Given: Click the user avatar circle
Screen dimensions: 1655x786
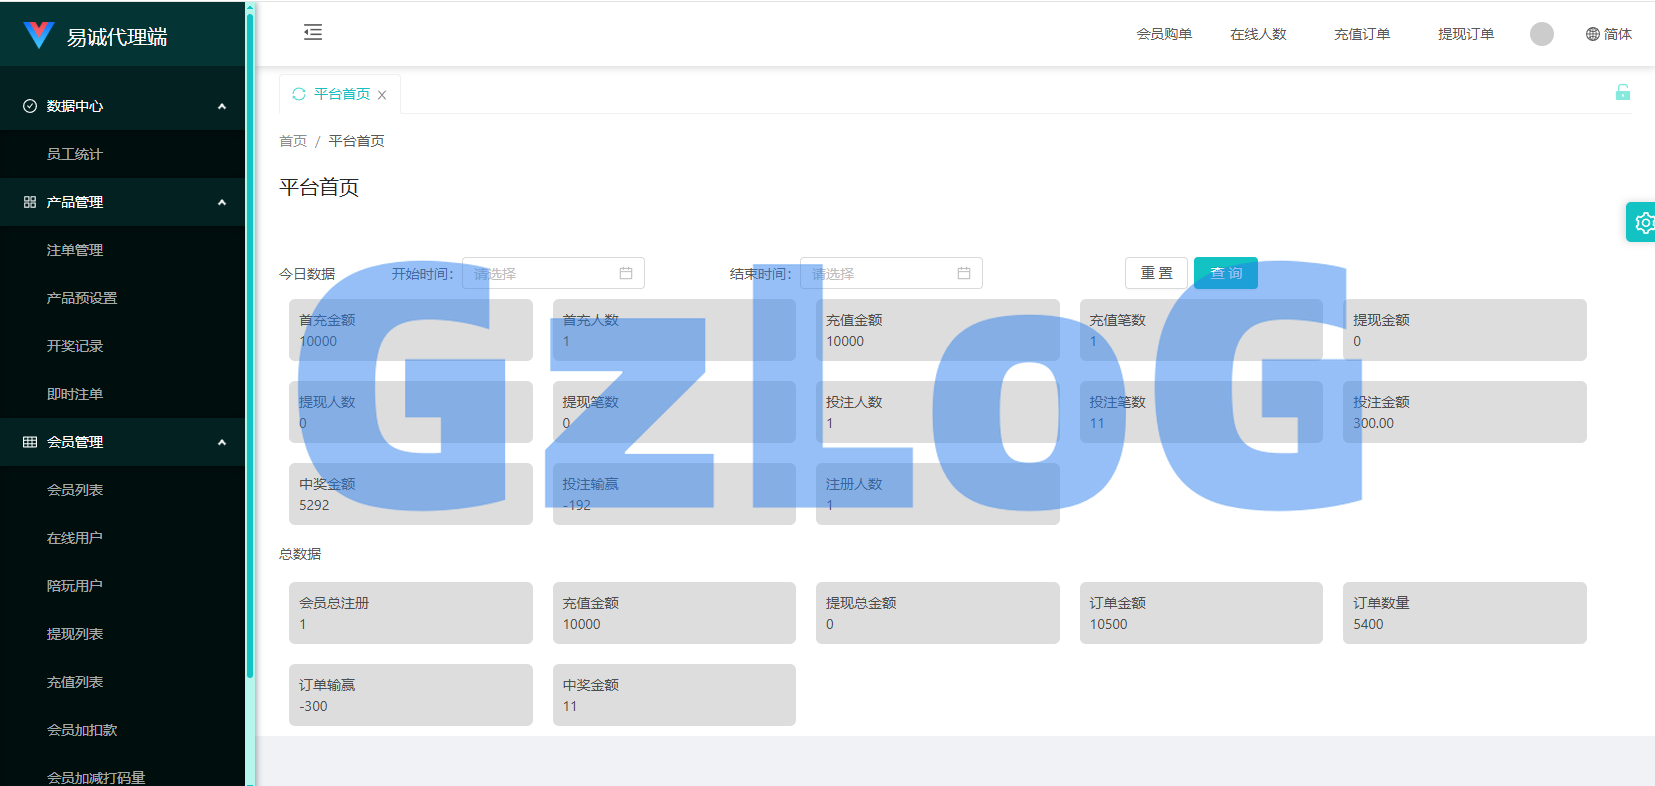Looking at the screenshot, I should [x=1541, y=34].
